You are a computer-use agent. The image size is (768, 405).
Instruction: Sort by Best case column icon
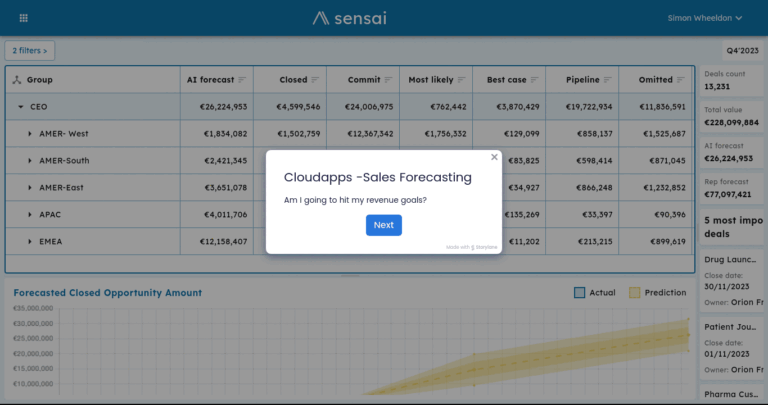(x=534, y=80)
